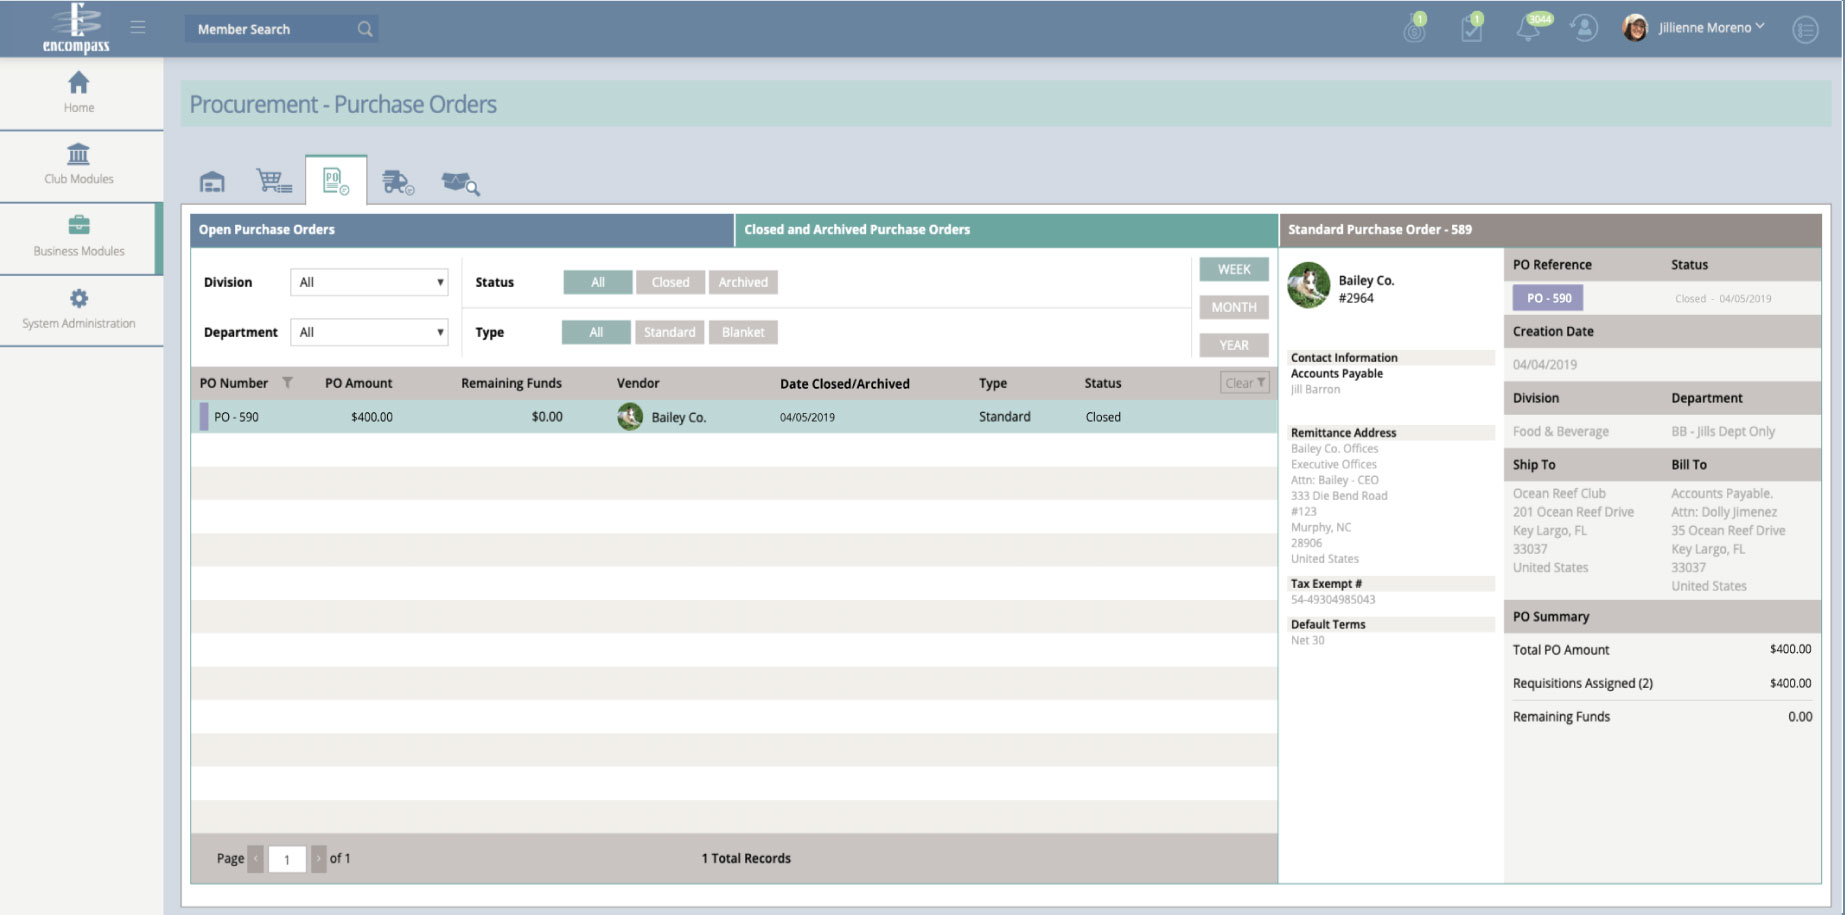
Task: Click the magnifier in Member Search
Action: pos(365,29)
